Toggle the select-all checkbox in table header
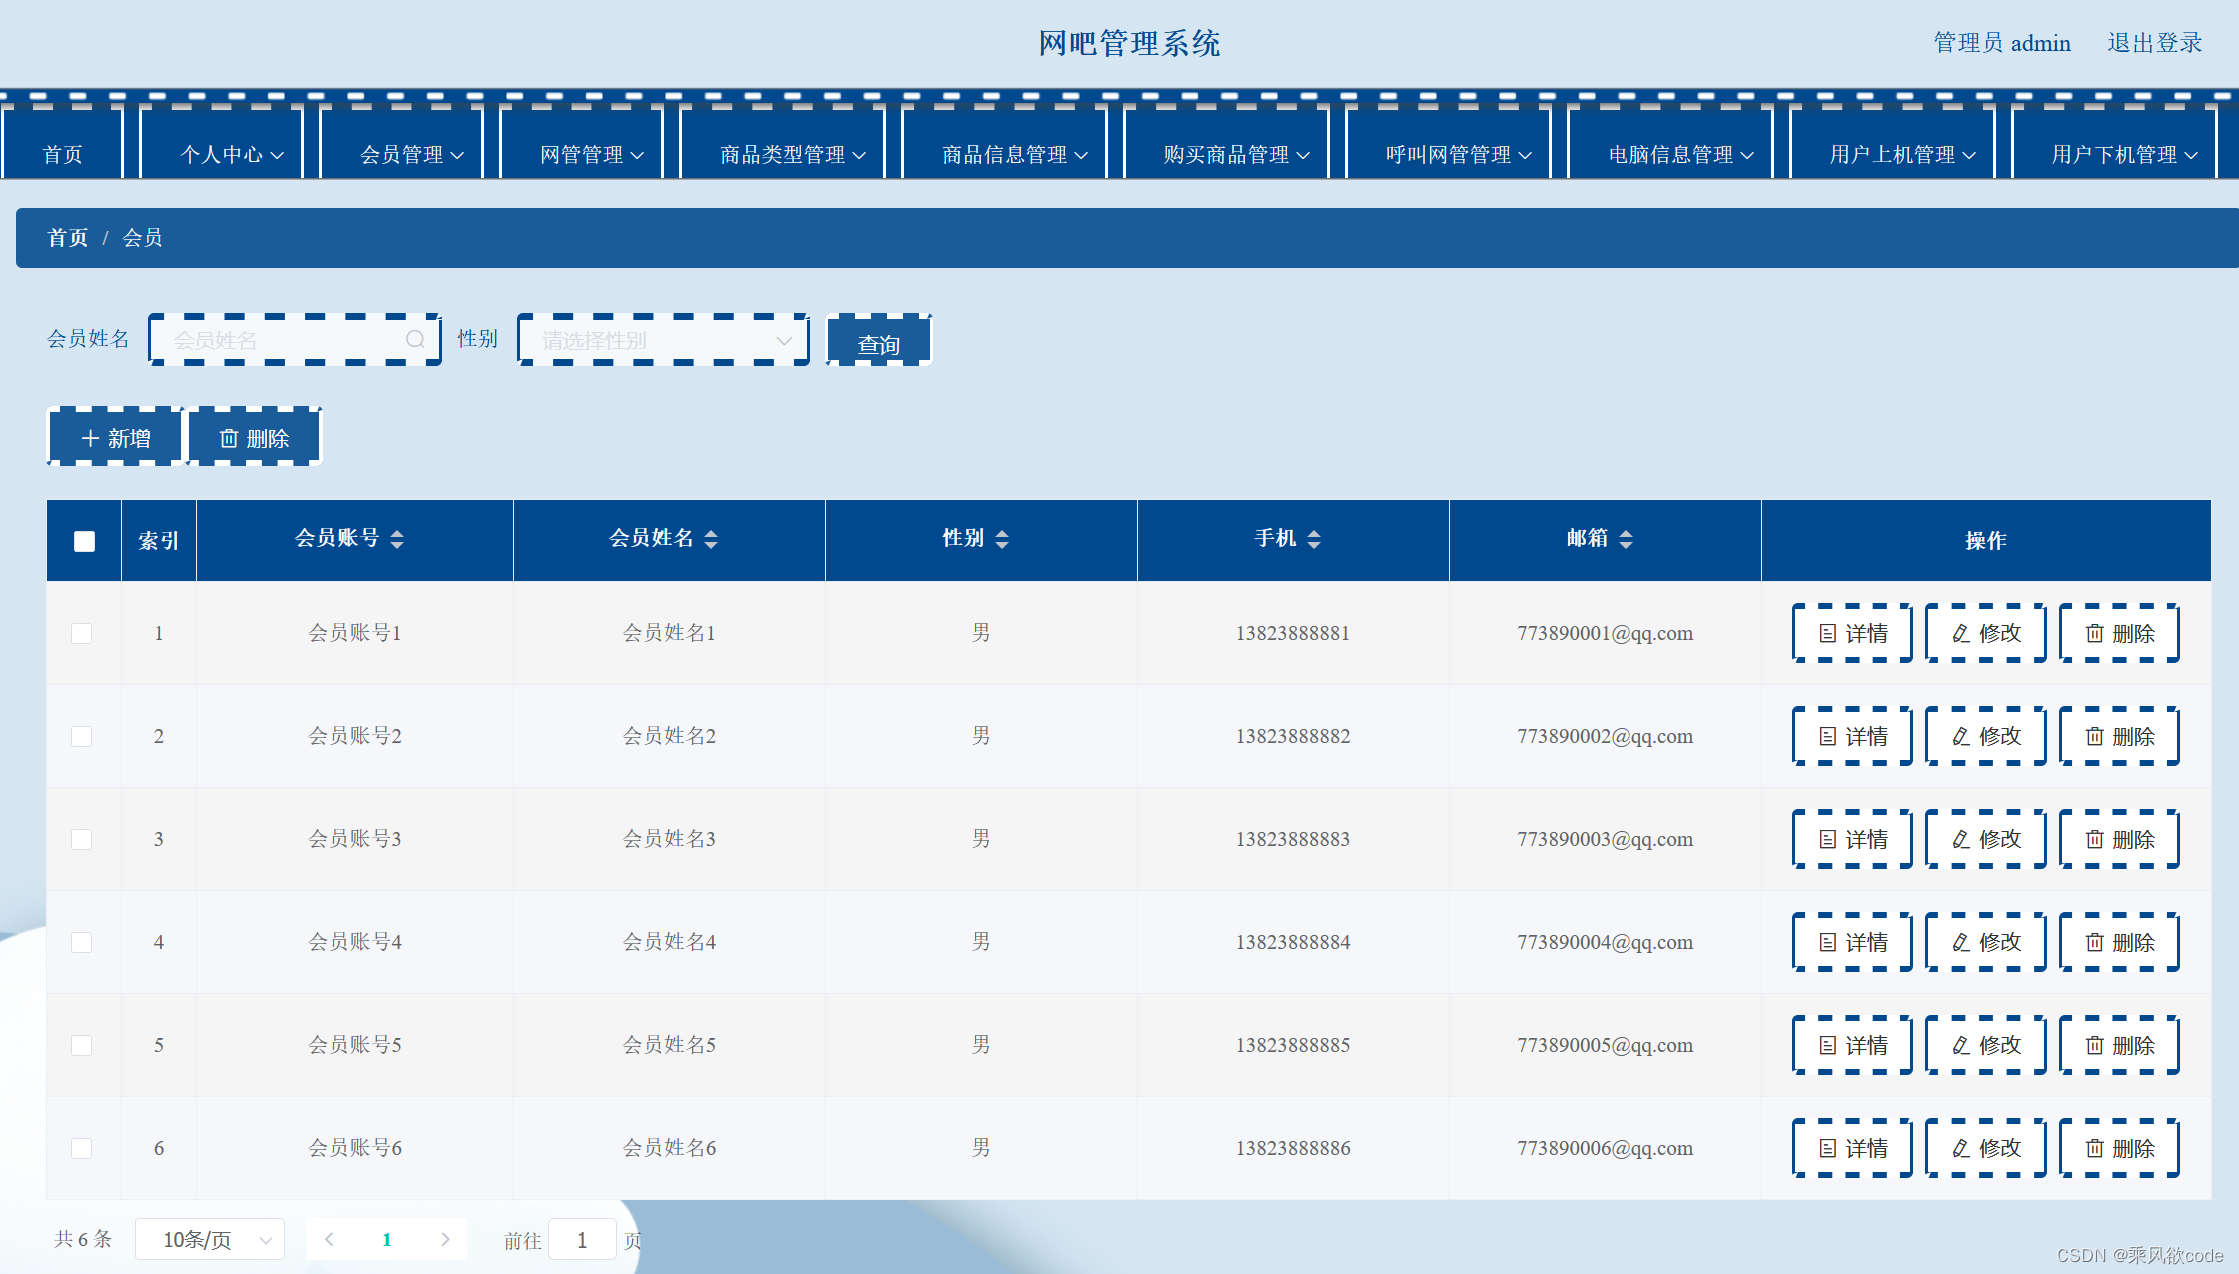The width and height of the screenshot is (2239, 1274). 84,541
